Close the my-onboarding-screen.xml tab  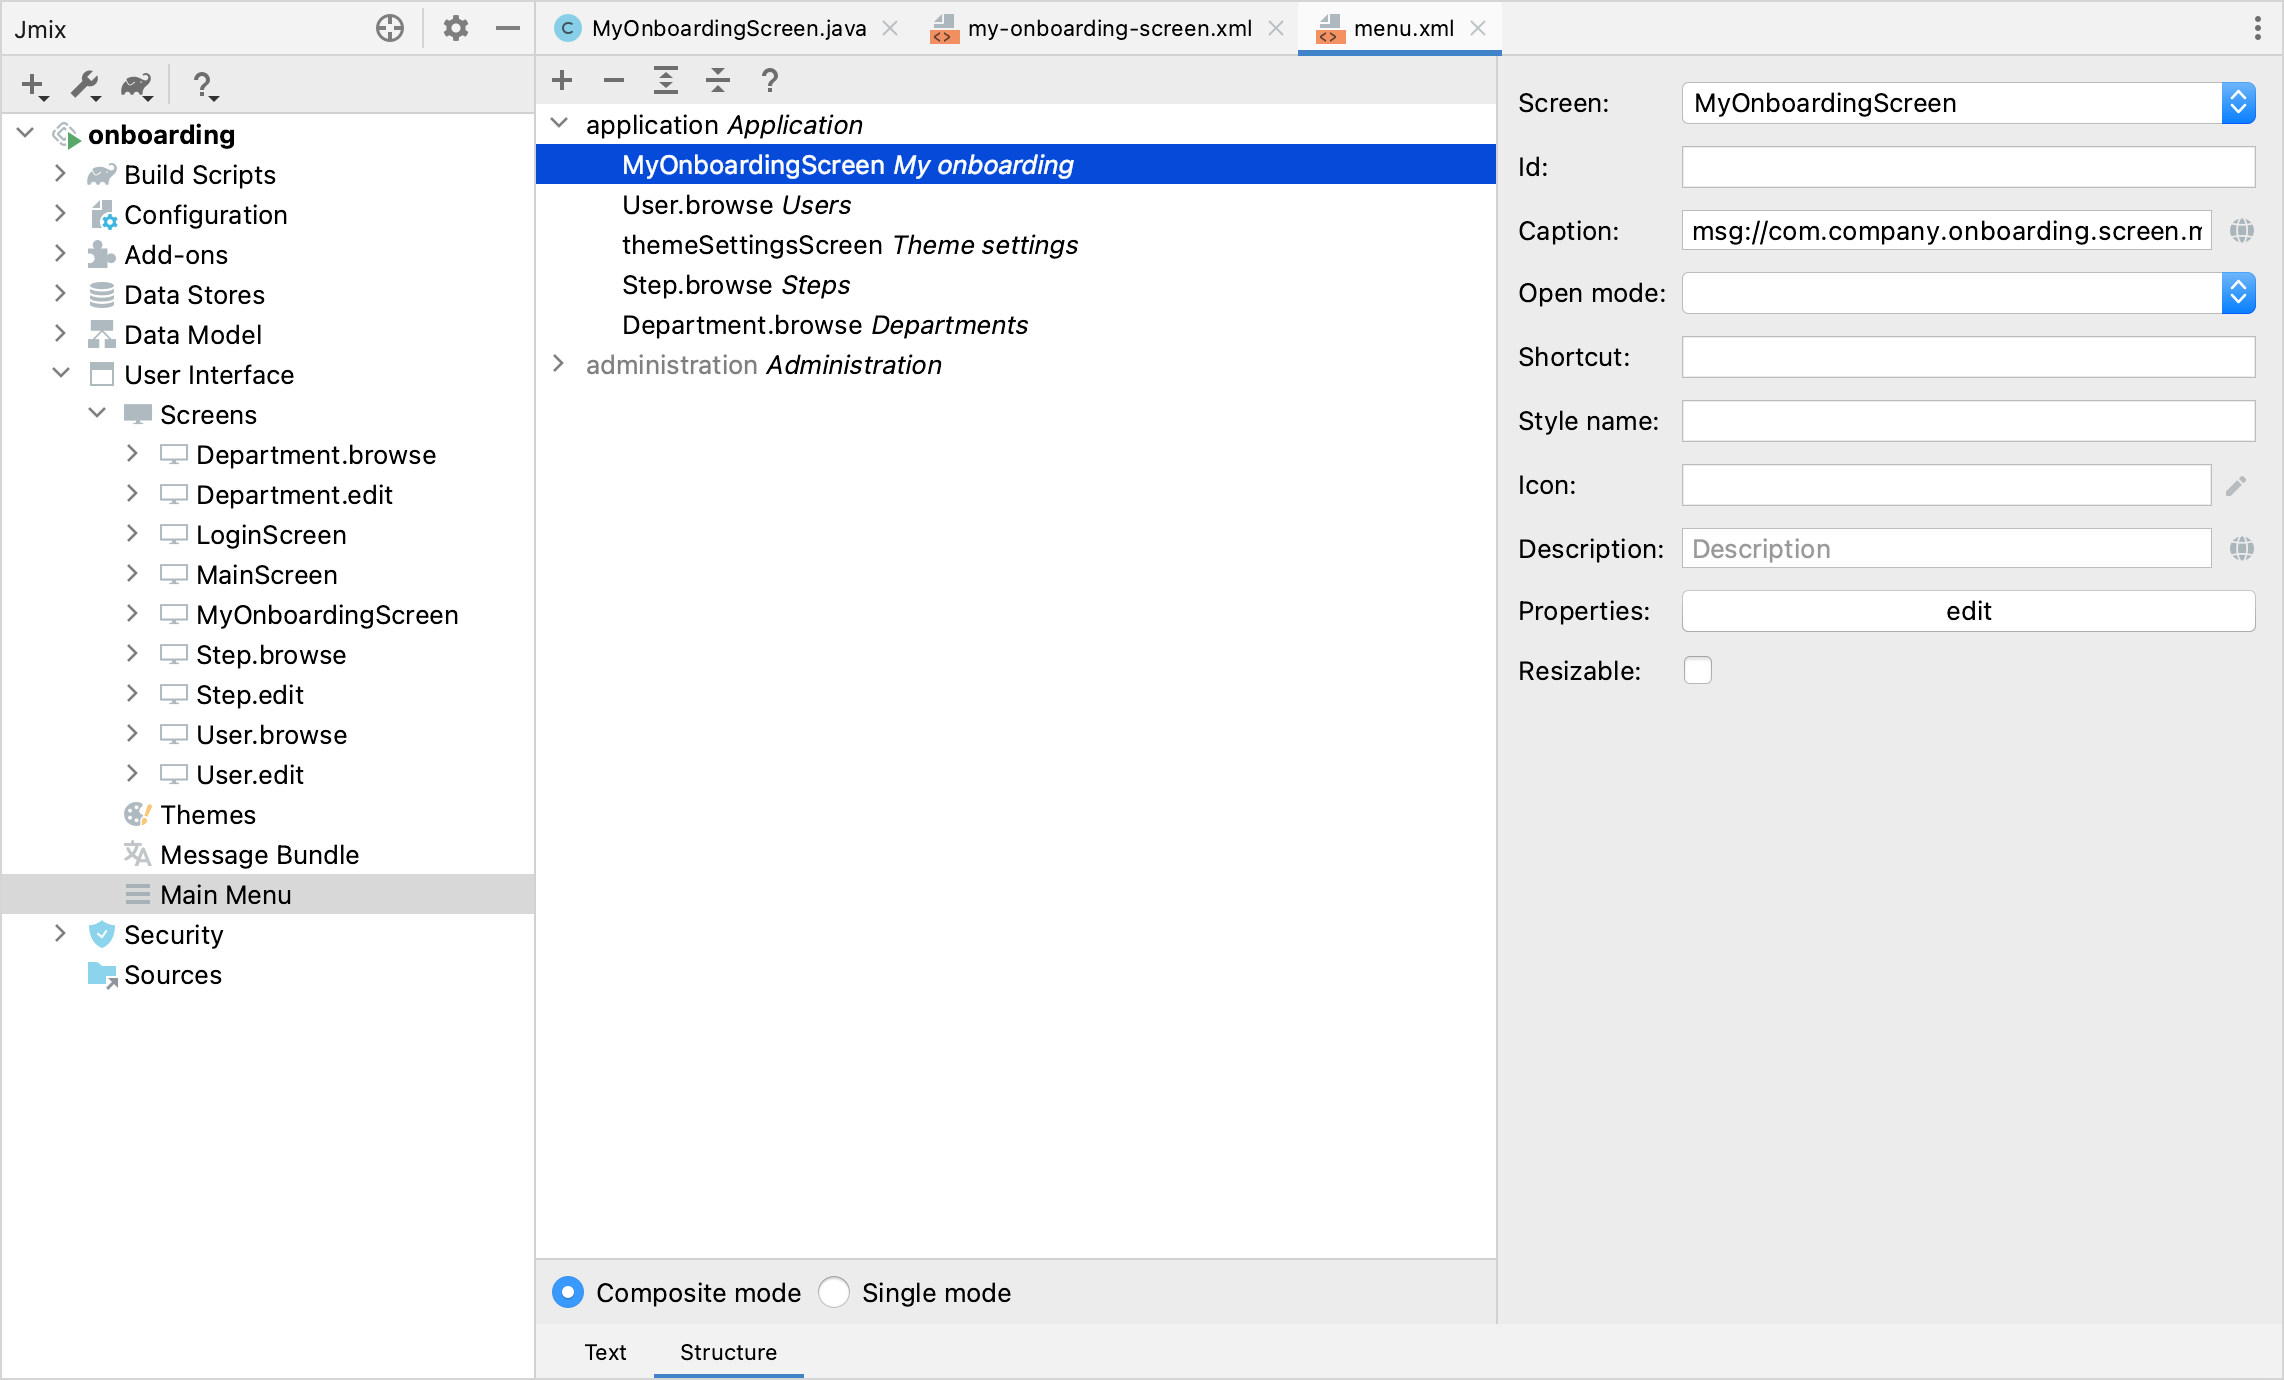coord(1276,28)
